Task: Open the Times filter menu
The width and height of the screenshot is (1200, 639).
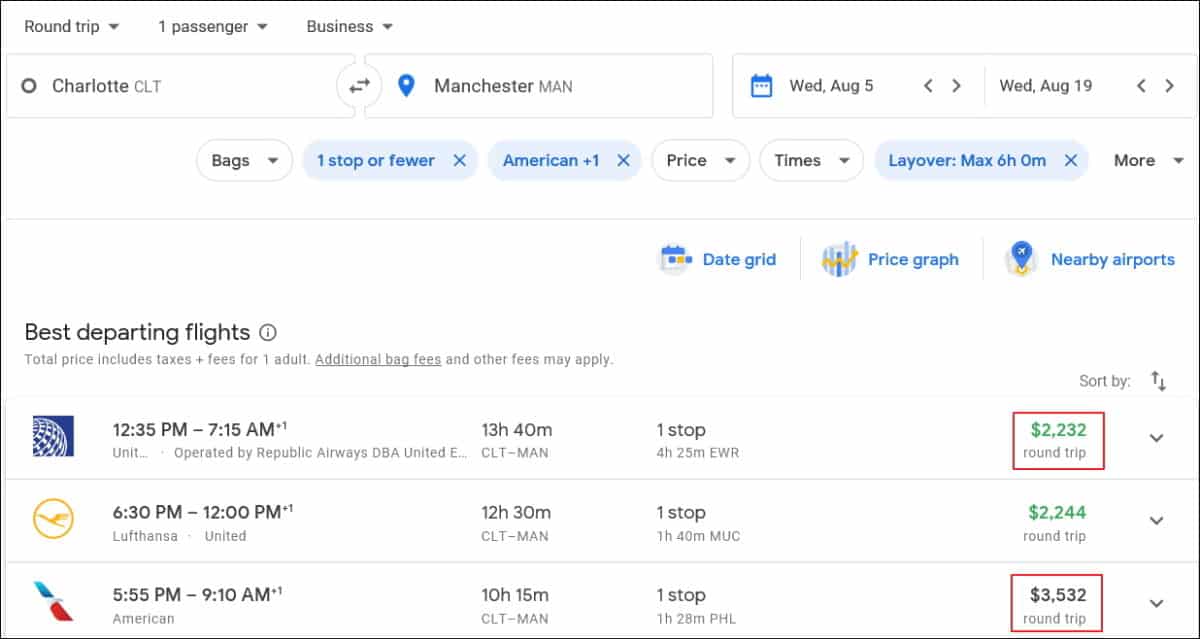Action: point(810,160)
